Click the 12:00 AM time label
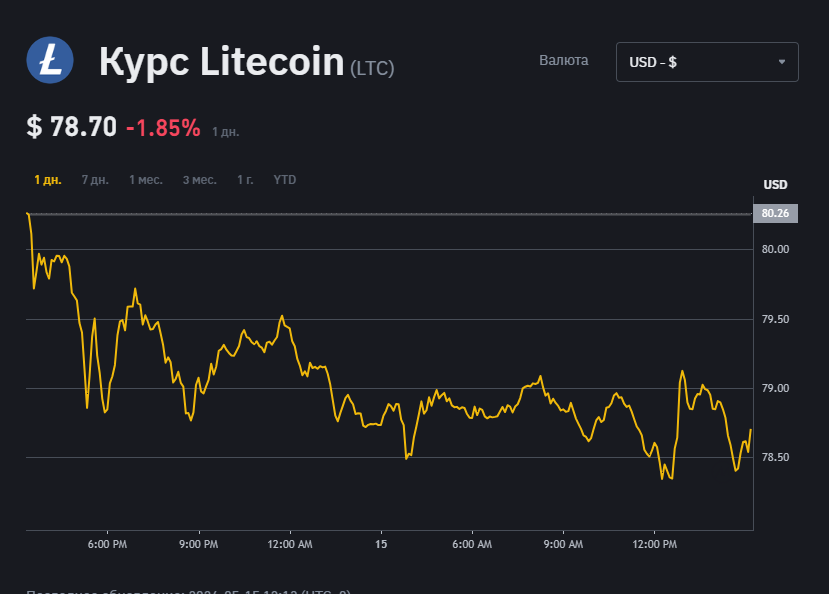Screen dimensions: 829x594 pos(290,544)
